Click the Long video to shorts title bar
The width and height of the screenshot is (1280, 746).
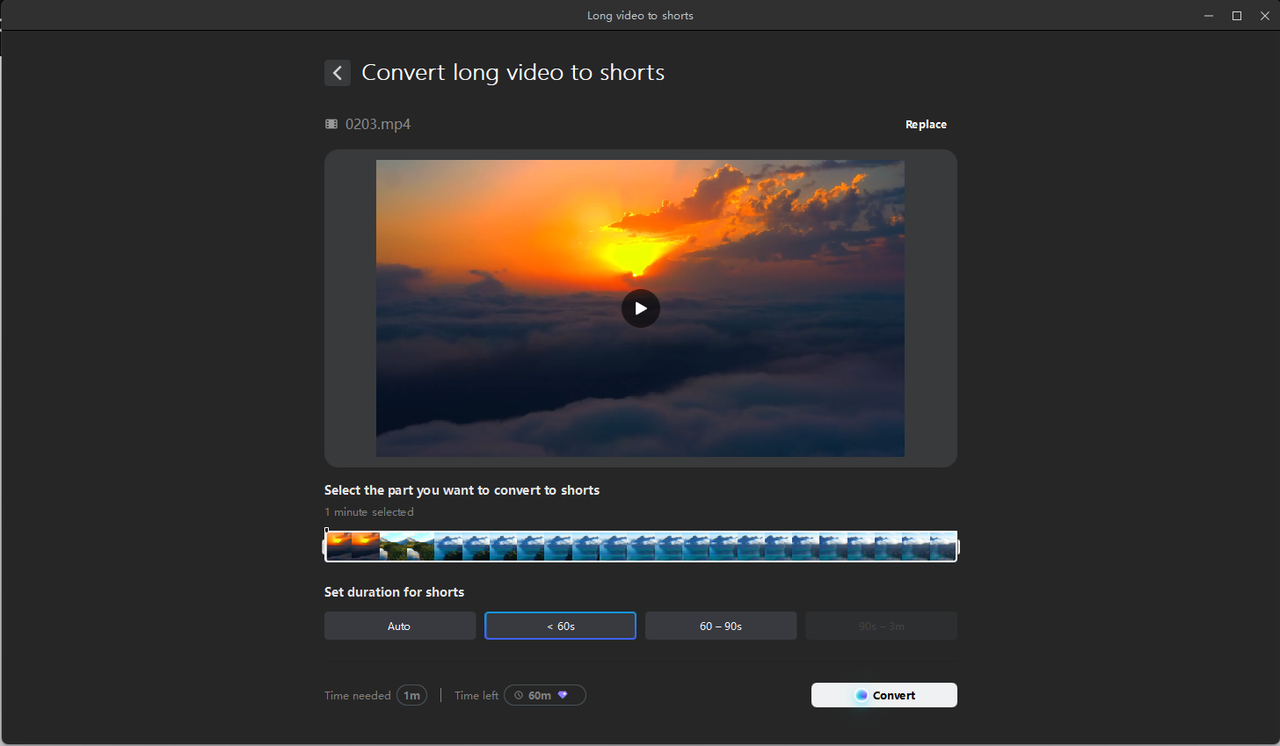click(640, 15)
